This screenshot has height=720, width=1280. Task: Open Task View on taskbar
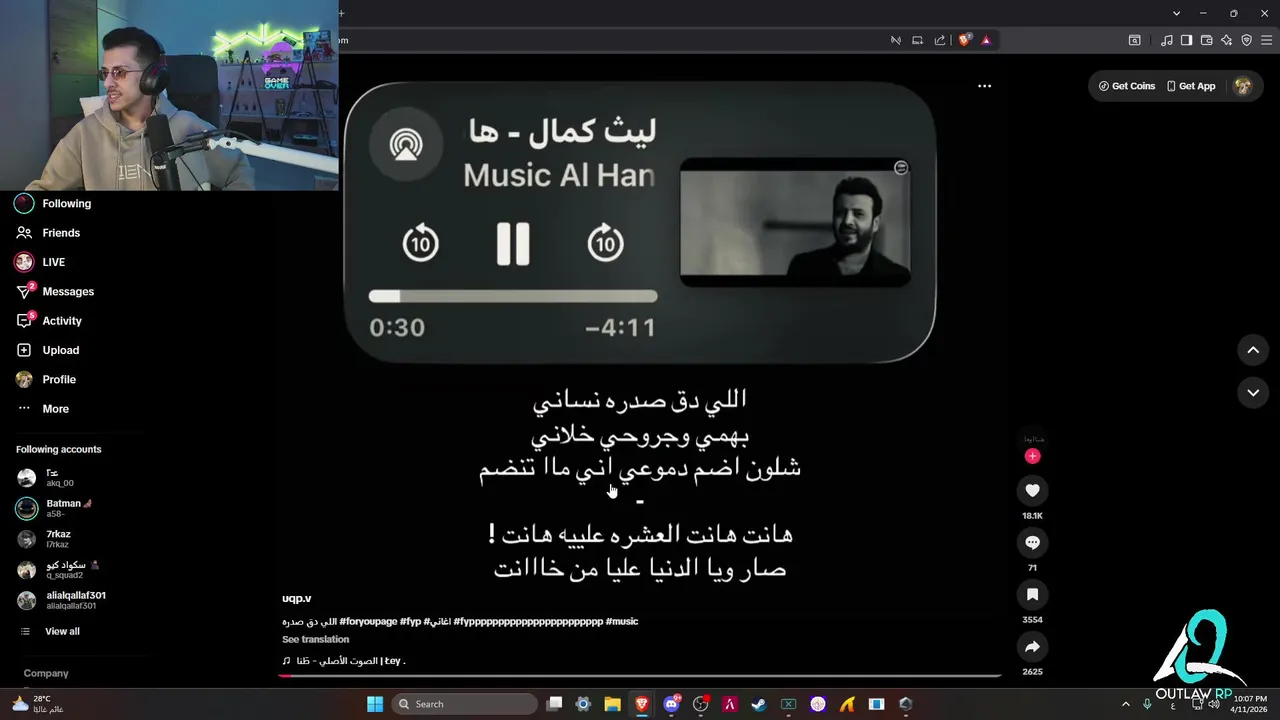coord(554,704)
